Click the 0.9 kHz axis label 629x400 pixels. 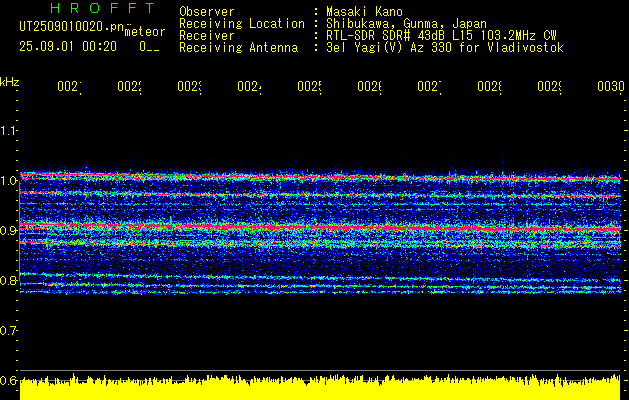pos(8,230)
